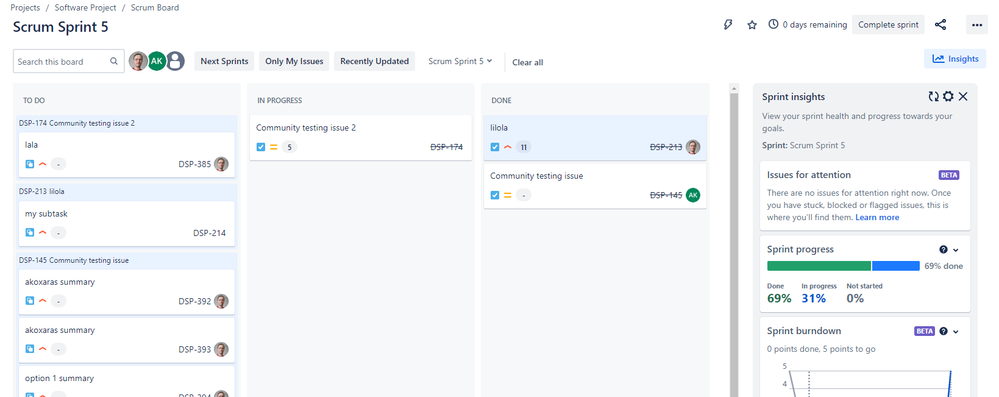Click high priority icon on lilola card

pos(508,147)
